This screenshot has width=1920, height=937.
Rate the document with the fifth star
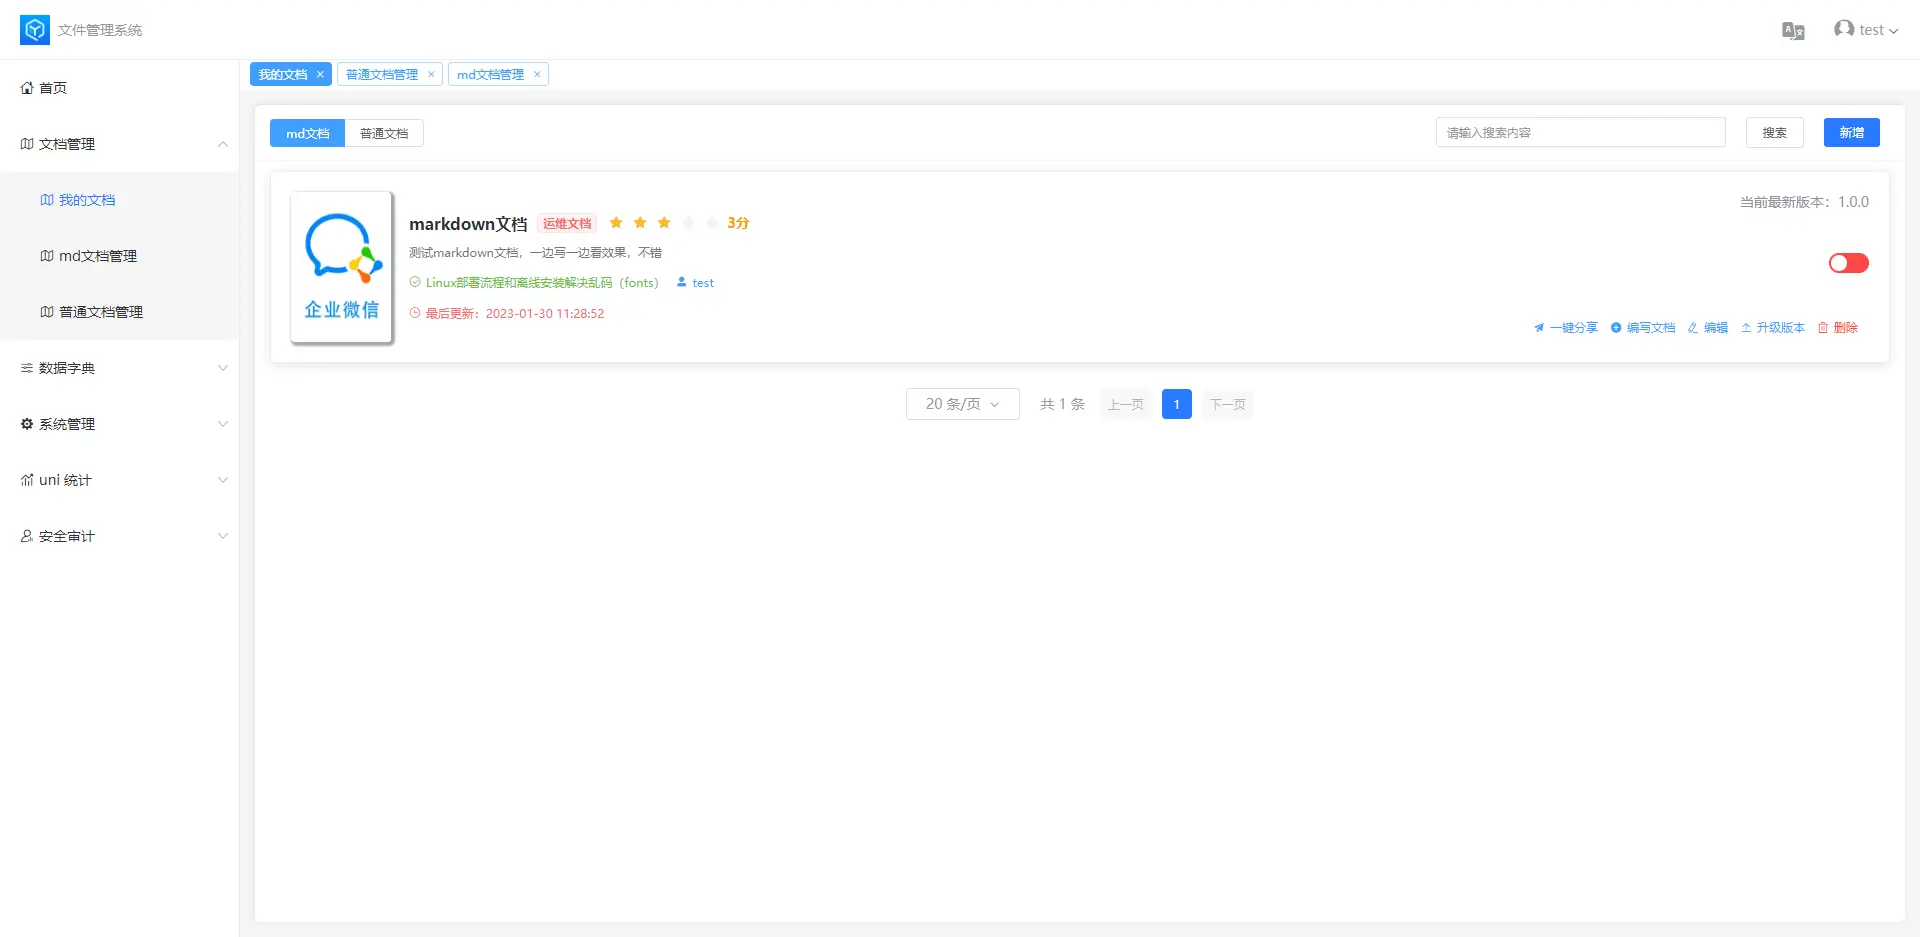pyautogui.click(x=712, y=223)
